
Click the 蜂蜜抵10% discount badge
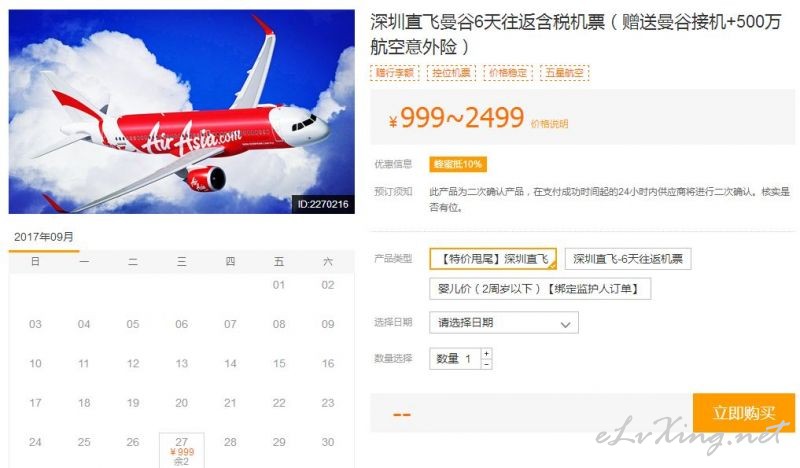pyautogui.click(x=458, y=164)
